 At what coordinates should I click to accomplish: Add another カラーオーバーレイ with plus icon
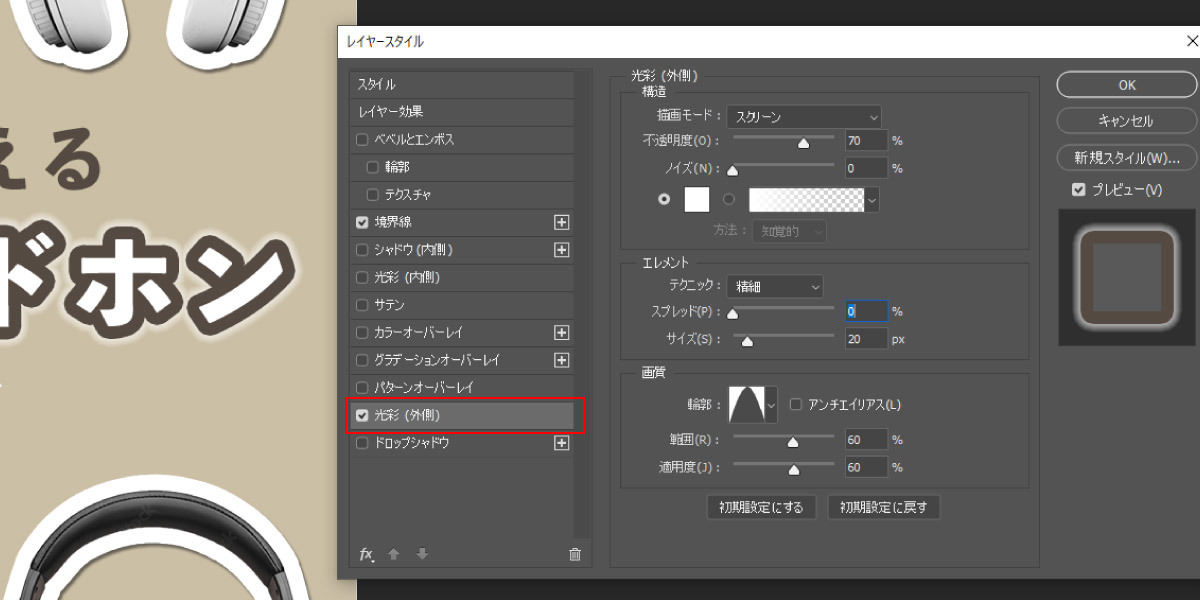tap(561, 332)
